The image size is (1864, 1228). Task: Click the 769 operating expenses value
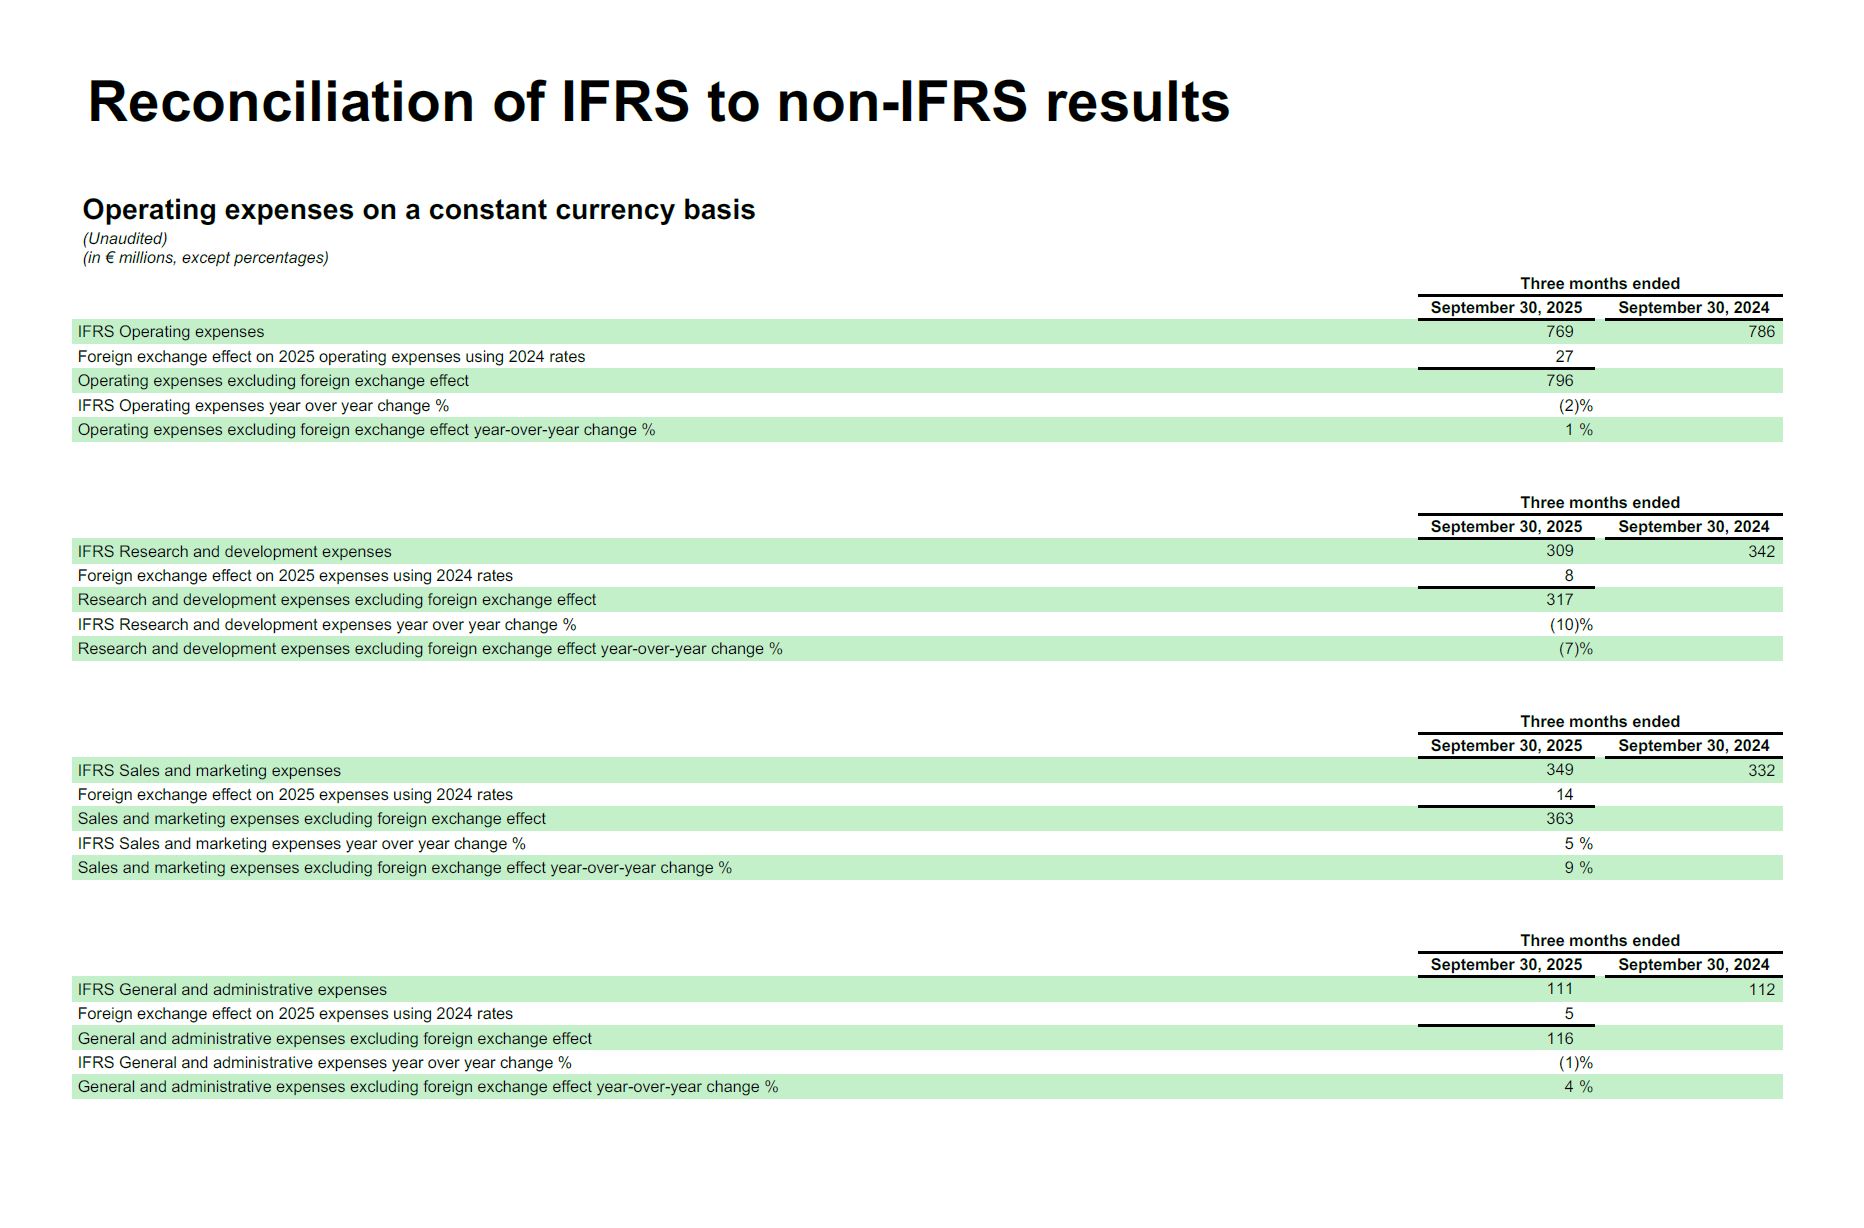1559,332
